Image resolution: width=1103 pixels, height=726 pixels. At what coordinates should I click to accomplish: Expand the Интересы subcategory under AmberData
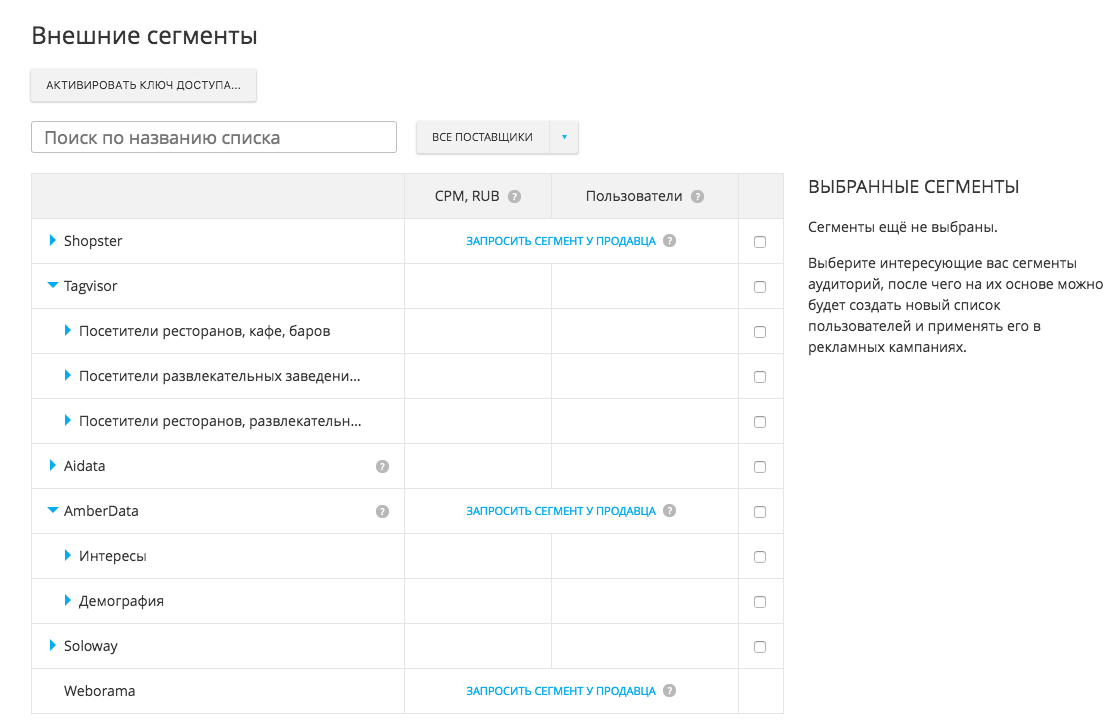(68, 556)
